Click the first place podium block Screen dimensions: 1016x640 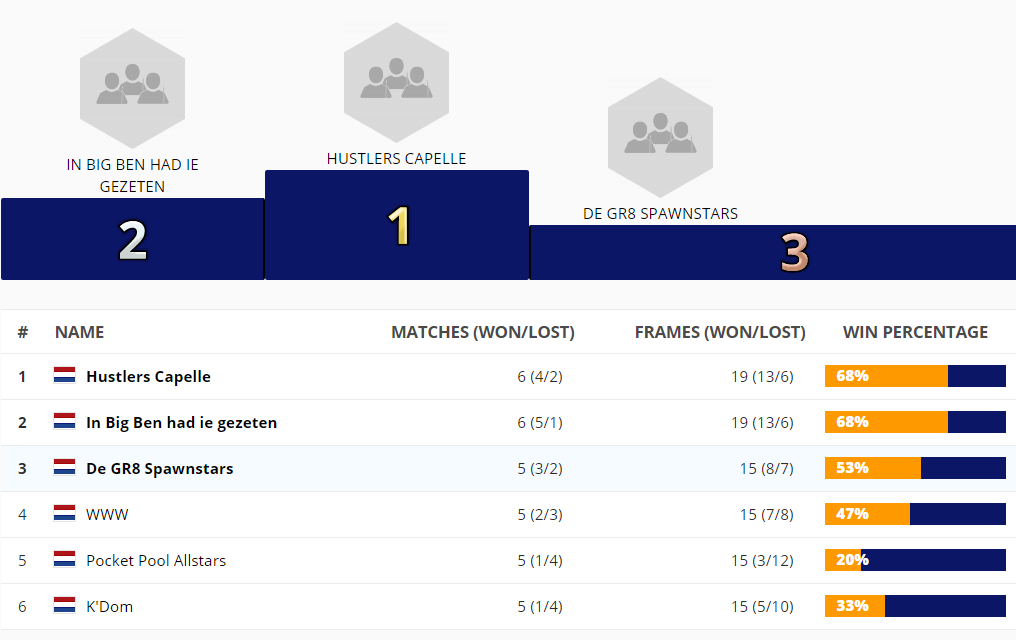397,225
